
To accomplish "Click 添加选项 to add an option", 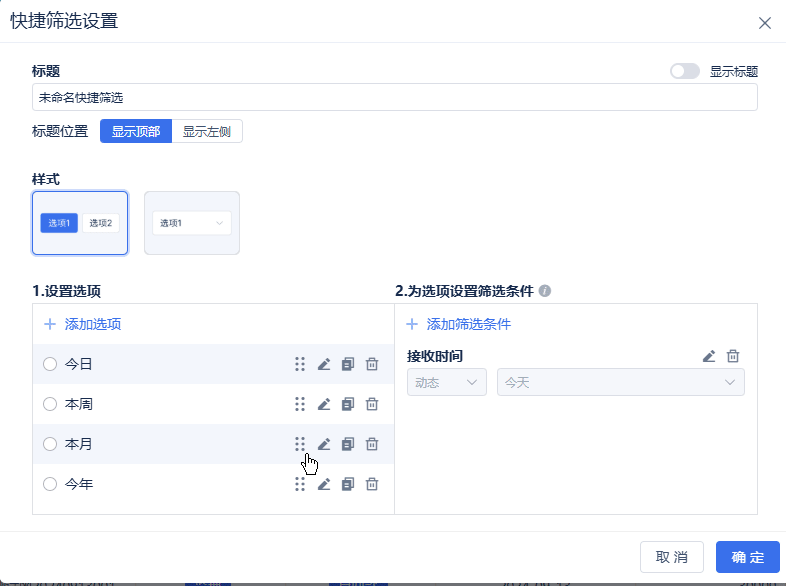I will coord(83,324).
